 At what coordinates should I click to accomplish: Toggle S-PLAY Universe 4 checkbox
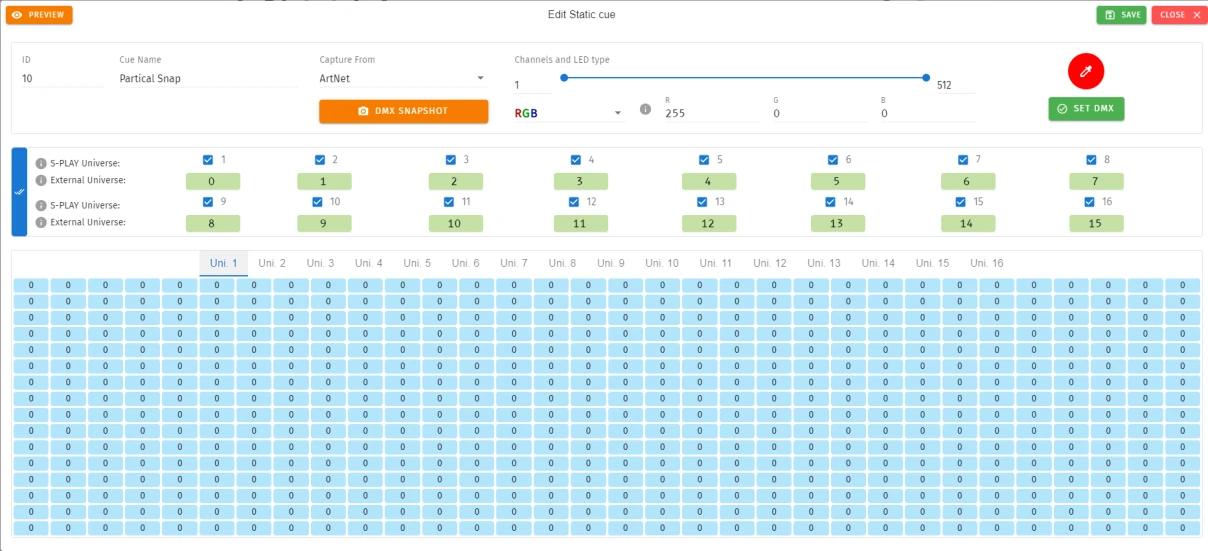click(576, 160)
